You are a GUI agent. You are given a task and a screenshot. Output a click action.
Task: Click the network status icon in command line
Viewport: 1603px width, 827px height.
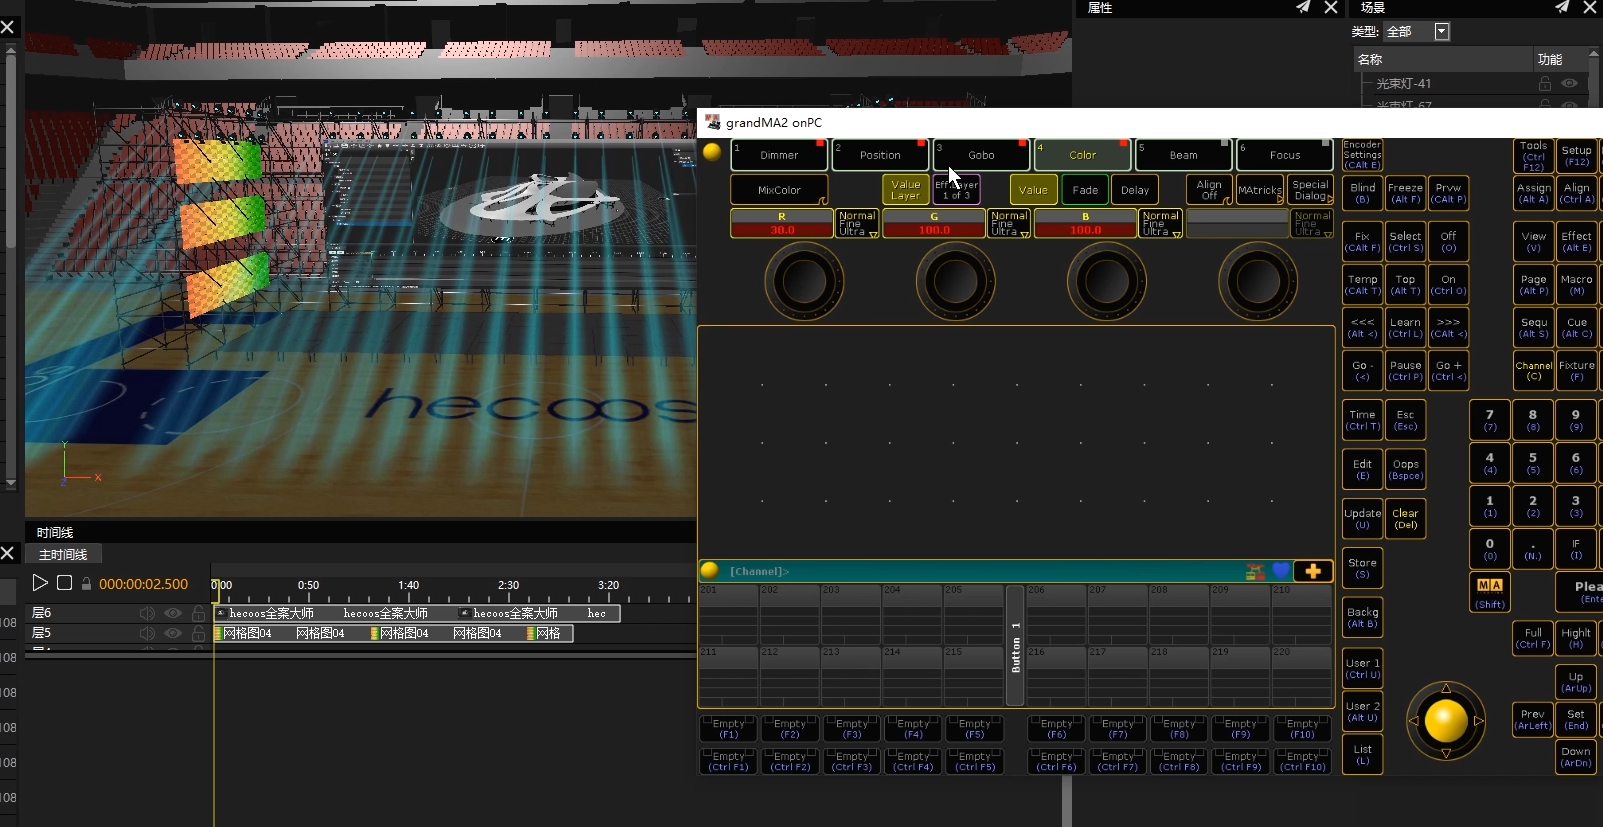[1255, 571]
